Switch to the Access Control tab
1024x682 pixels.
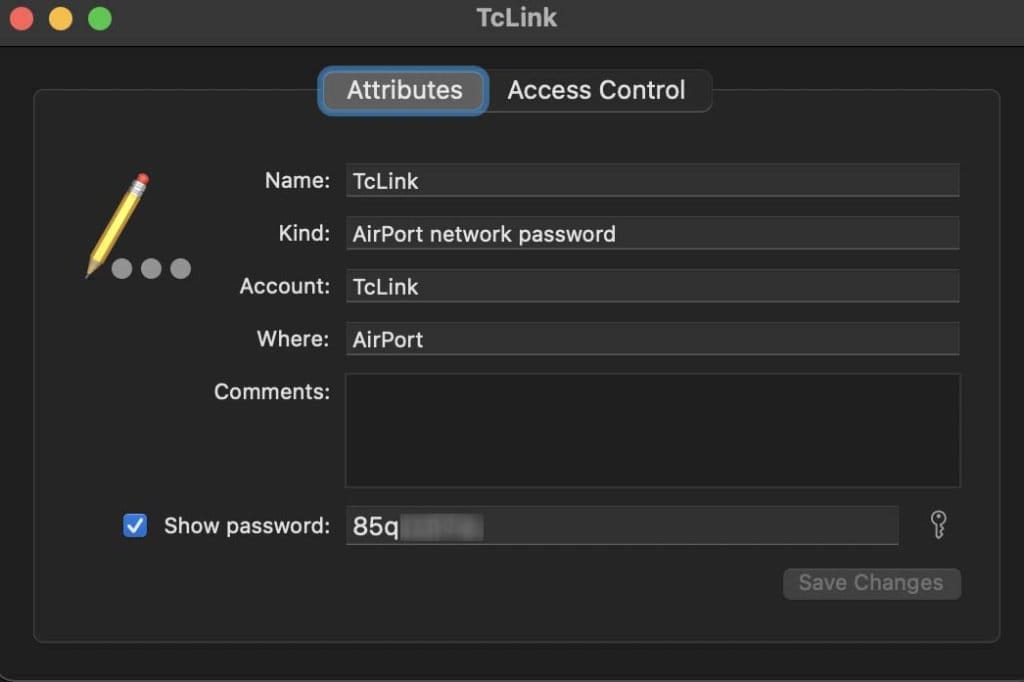[597, 90]
